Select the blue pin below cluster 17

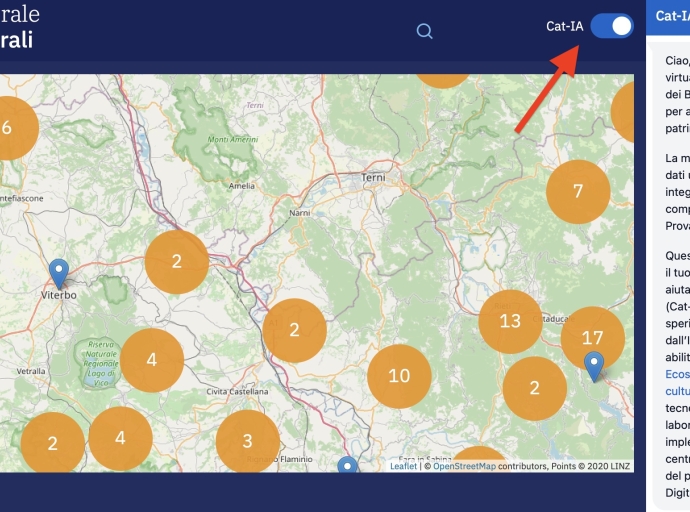pyautogui.click(x=594, y=366)
